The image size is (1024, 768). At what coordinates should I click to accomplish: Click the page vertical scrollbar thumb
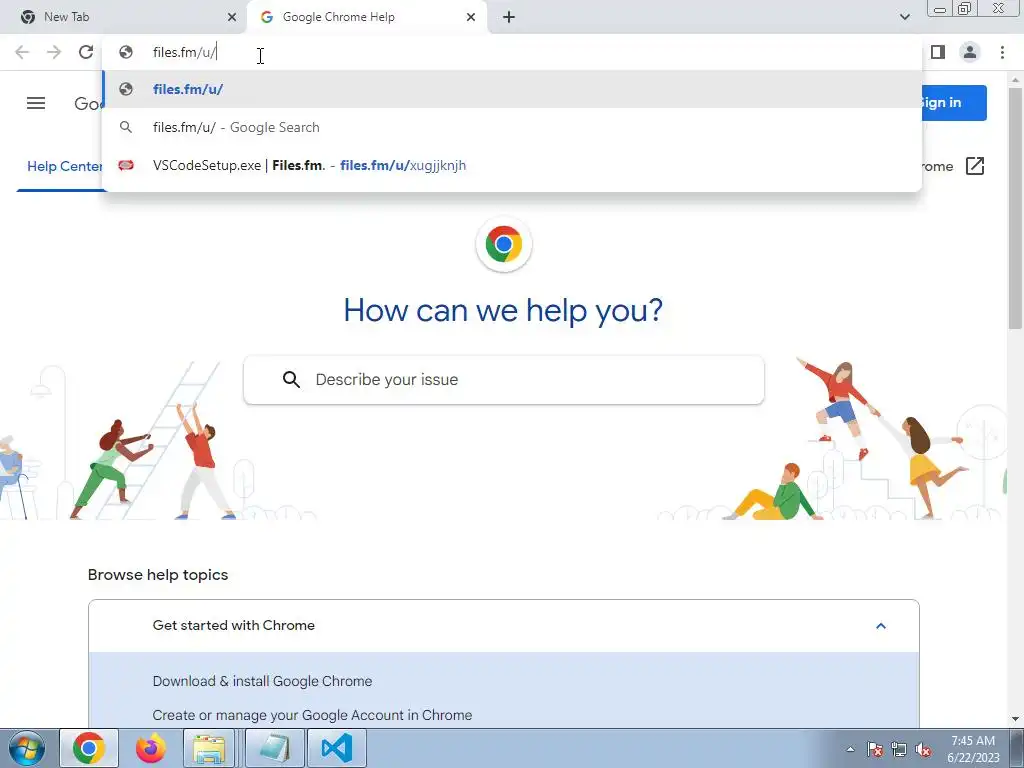click(1016, 208)
